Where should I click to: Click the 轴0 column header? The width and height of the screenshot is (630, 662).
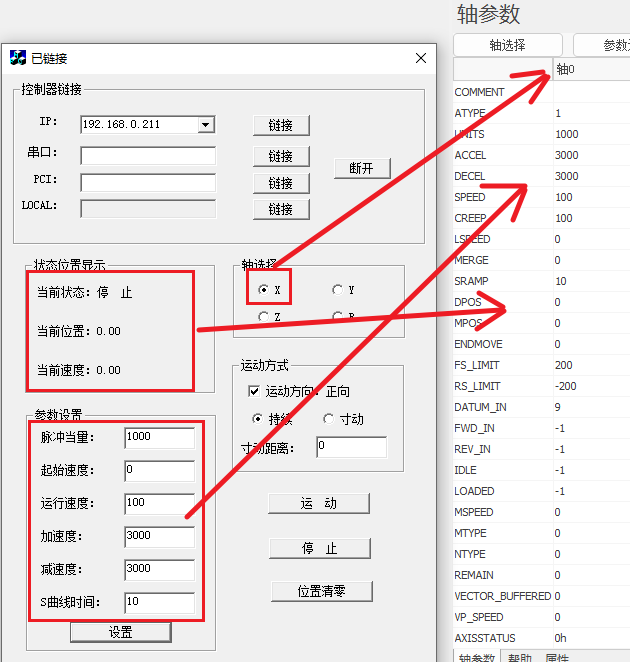point(591,69)
